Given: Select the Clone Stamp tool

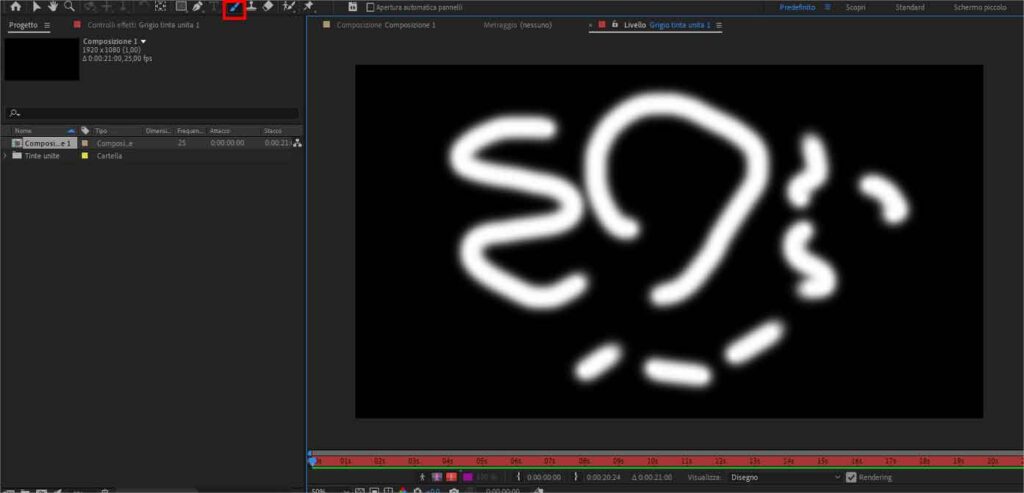Looking at the screenshot, I should [x=251, y=7].
